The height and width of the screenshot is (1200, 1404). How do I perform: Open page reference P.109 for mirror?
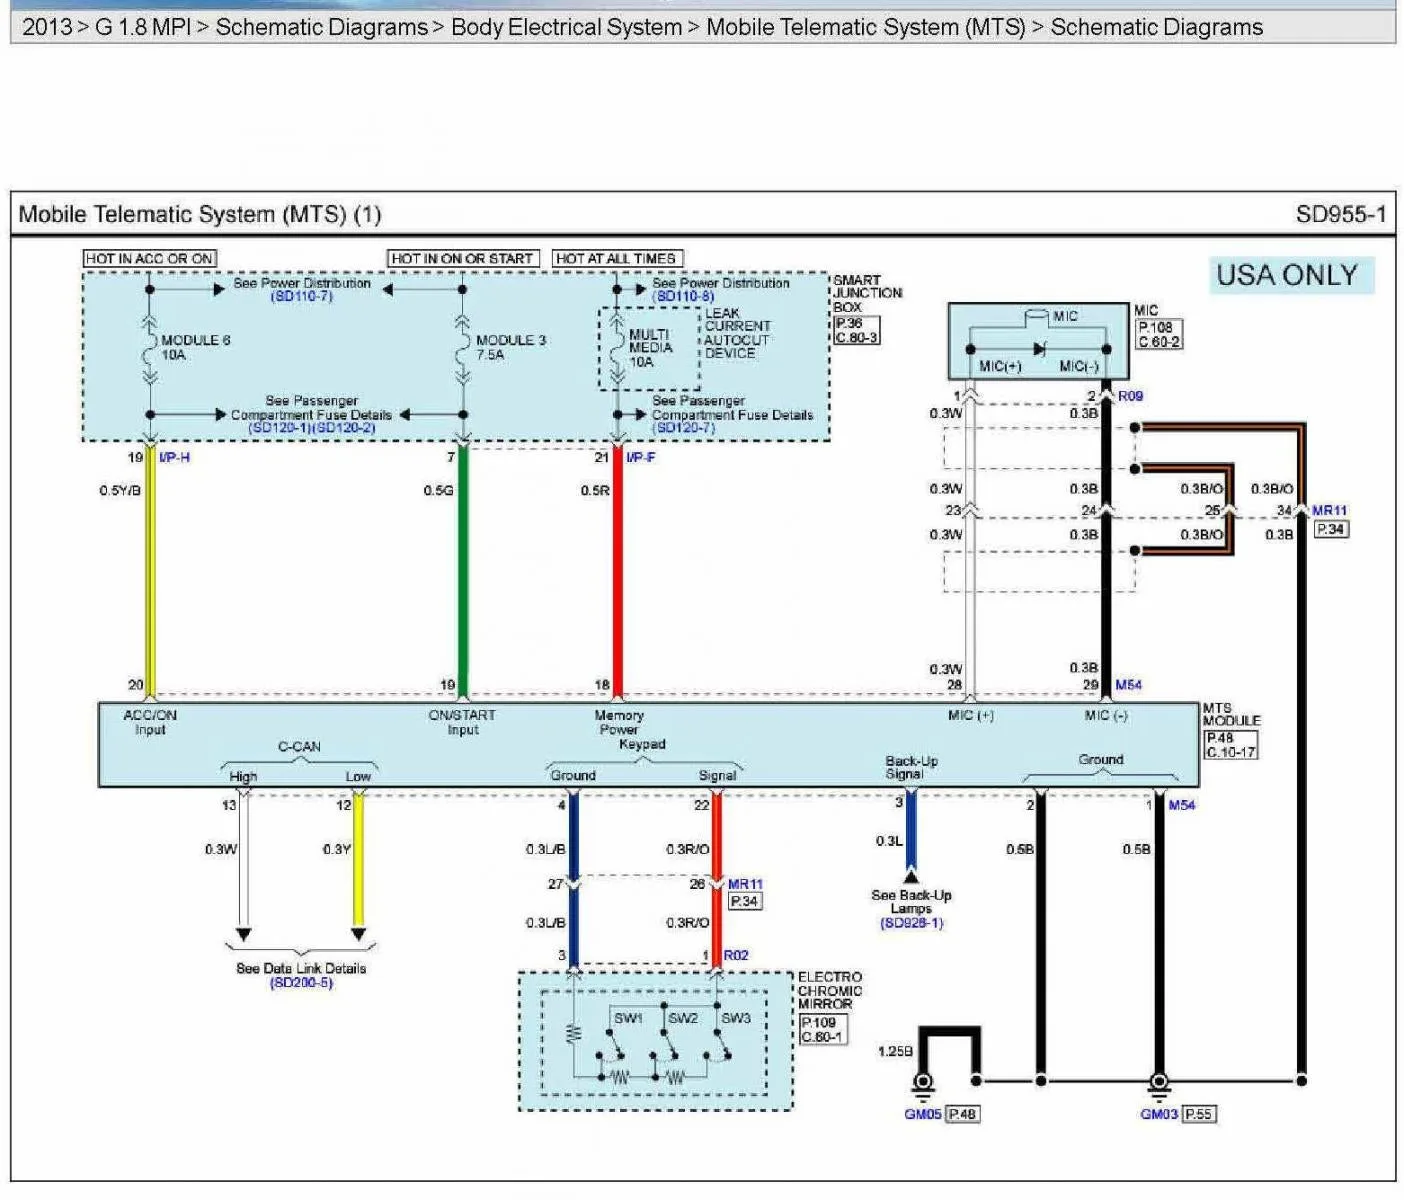click(818, 1022)
